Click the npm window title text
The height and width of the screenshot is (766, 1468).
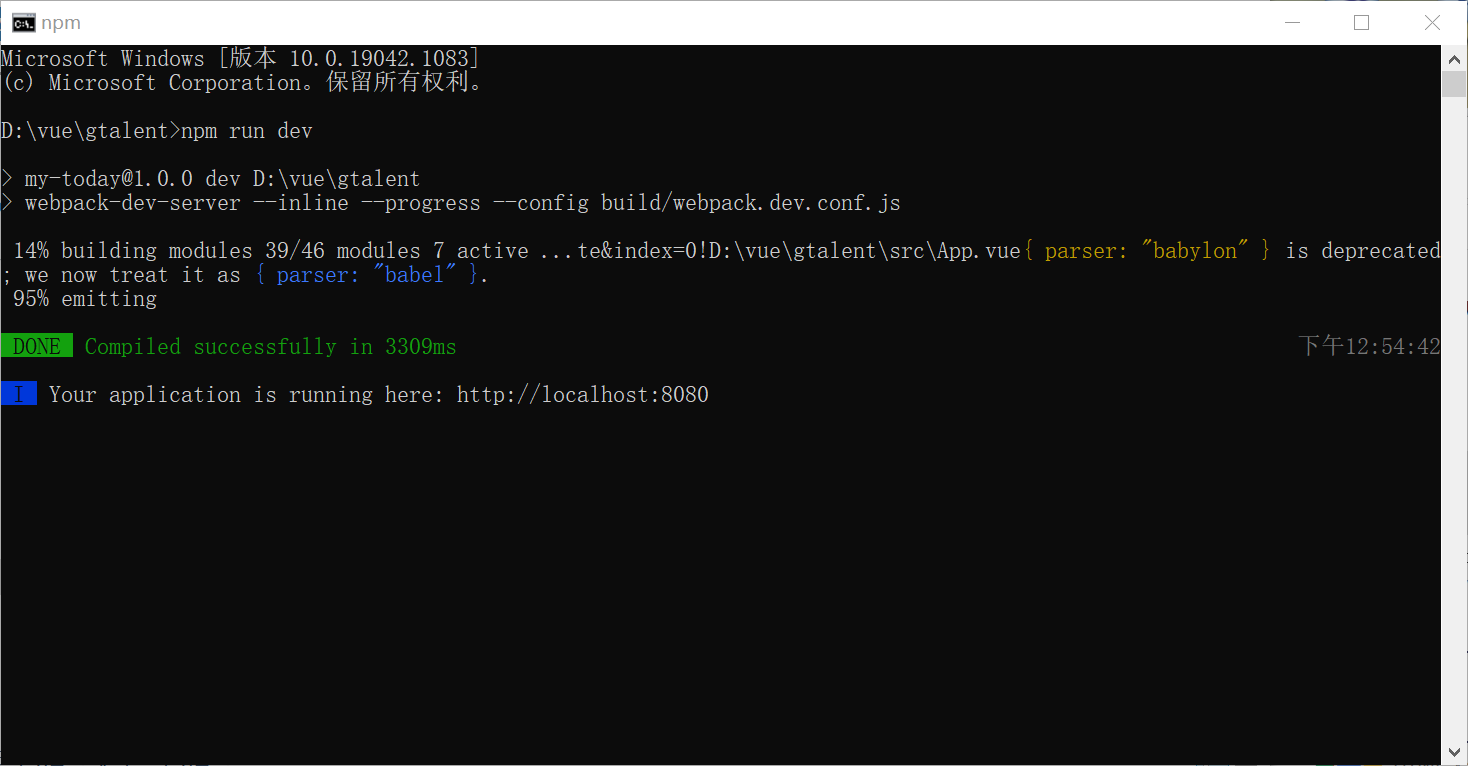[x=61, y=23]
